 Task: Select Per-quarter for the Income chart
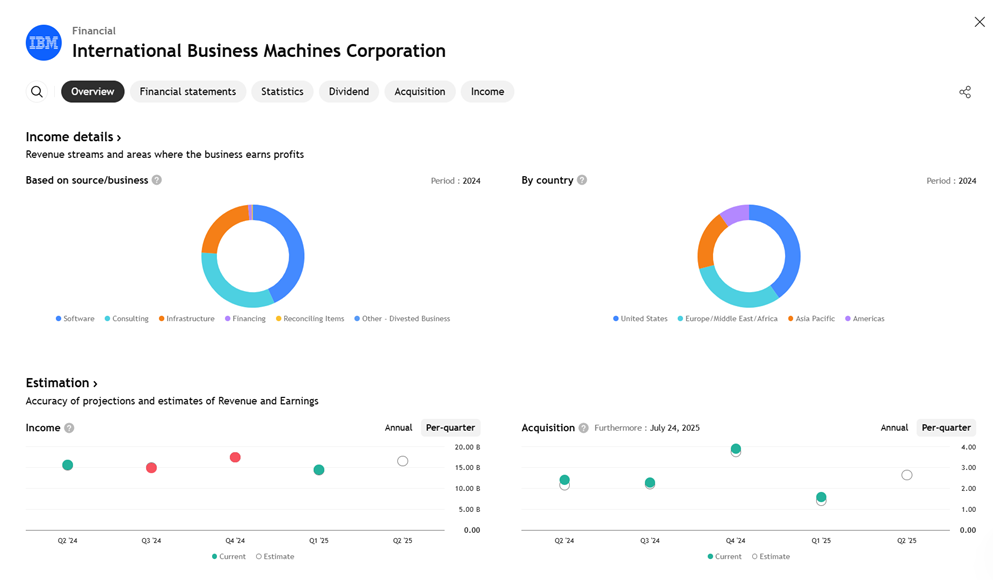(450, 428)
